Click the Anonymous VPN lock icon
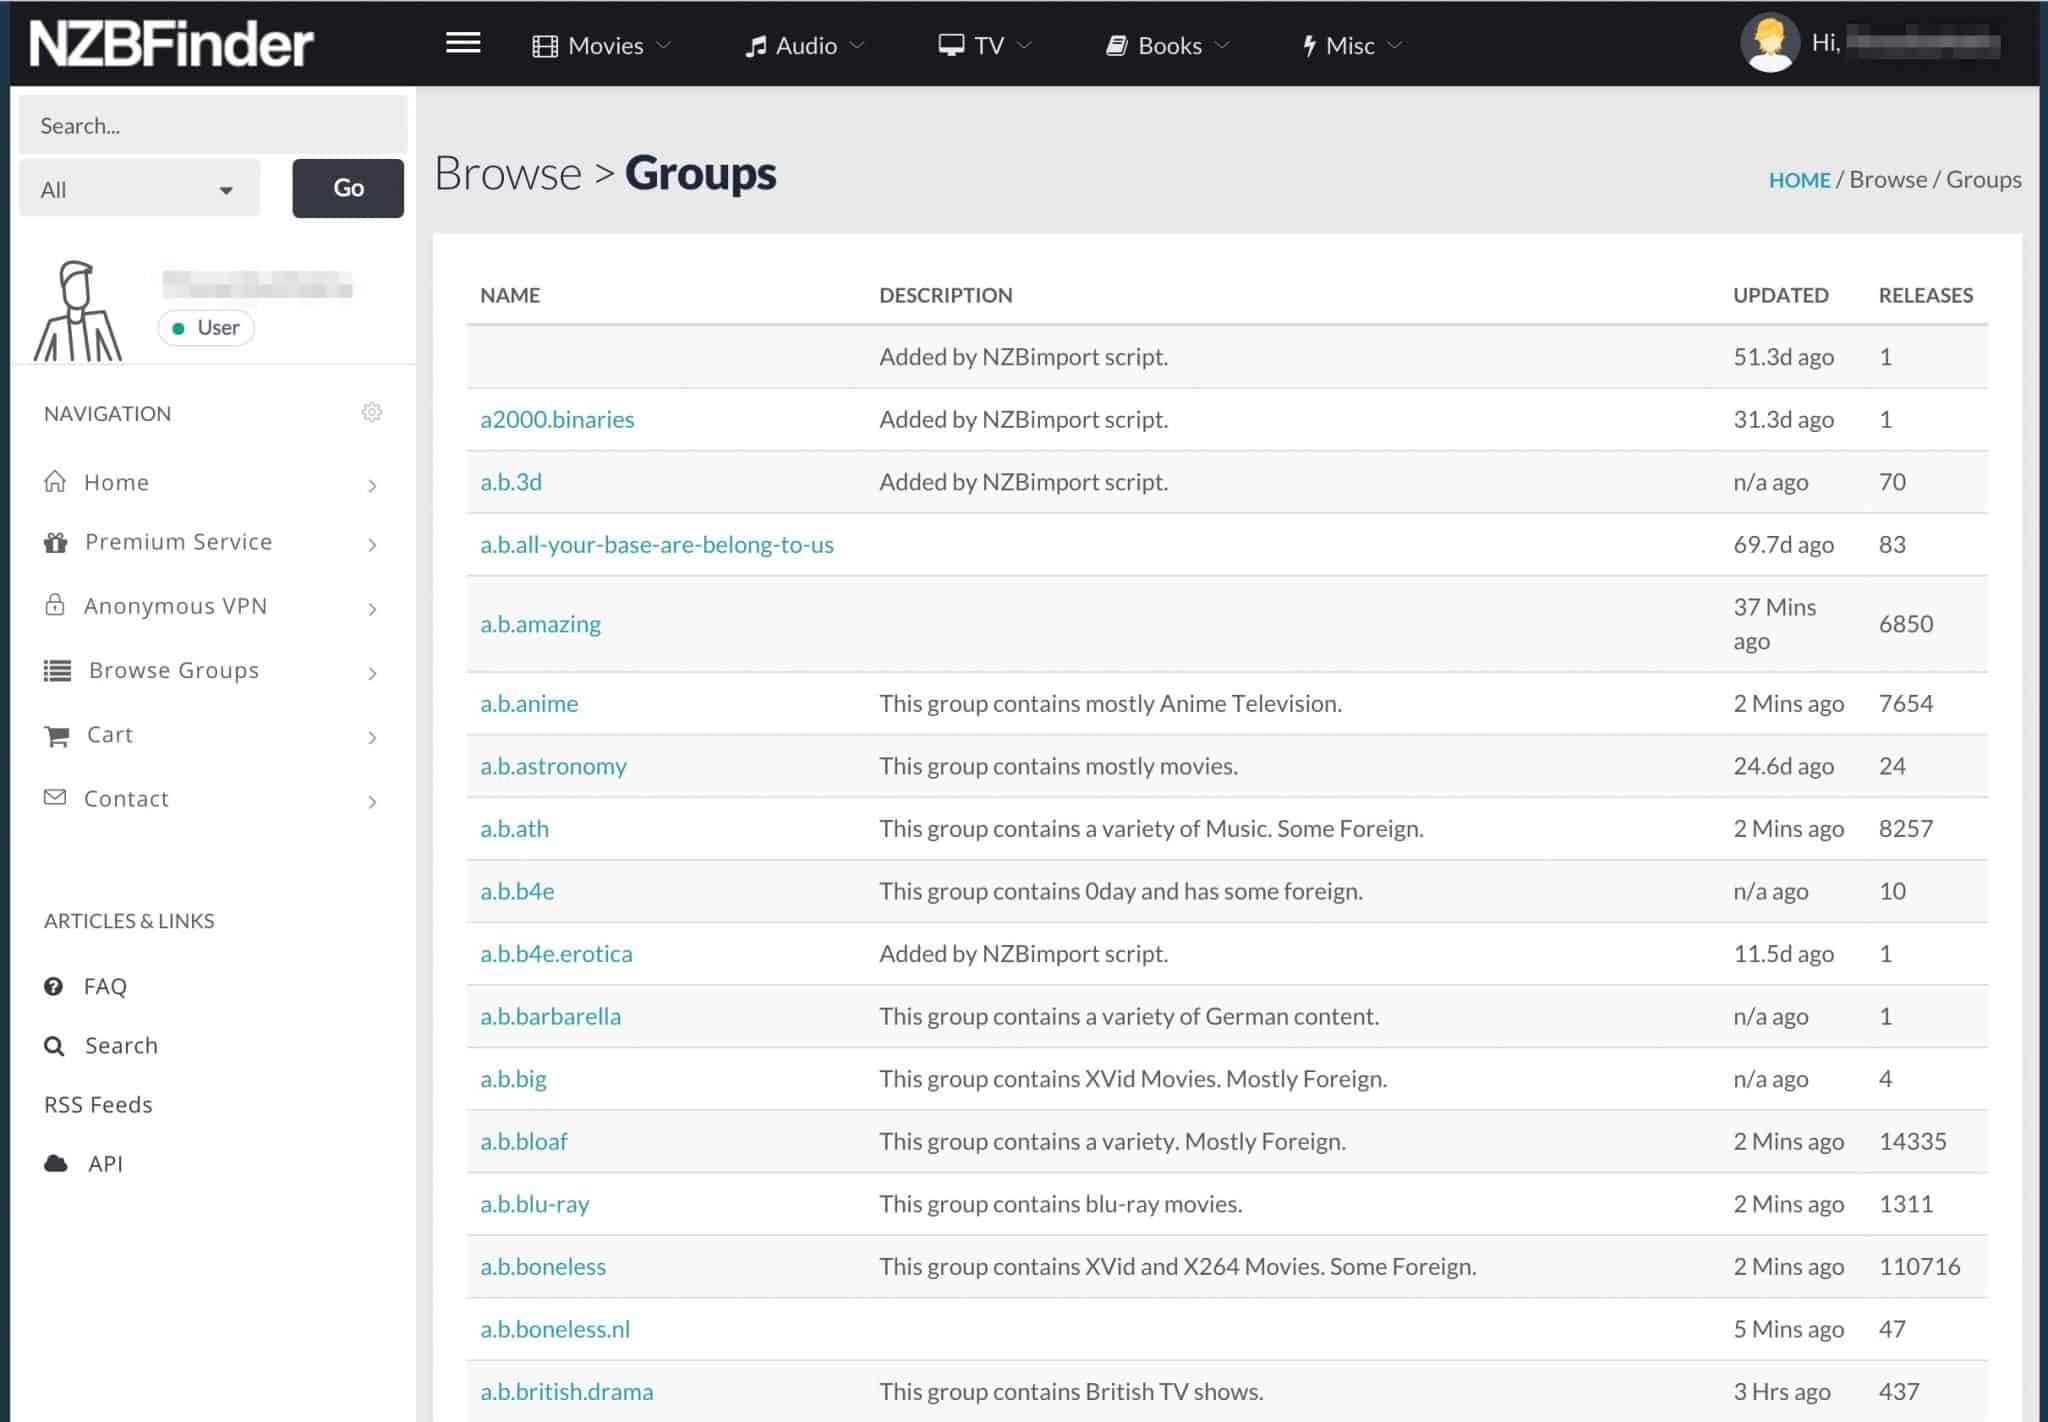The width and height of the screenshot is (2048, 1422). tap(56, 606)
